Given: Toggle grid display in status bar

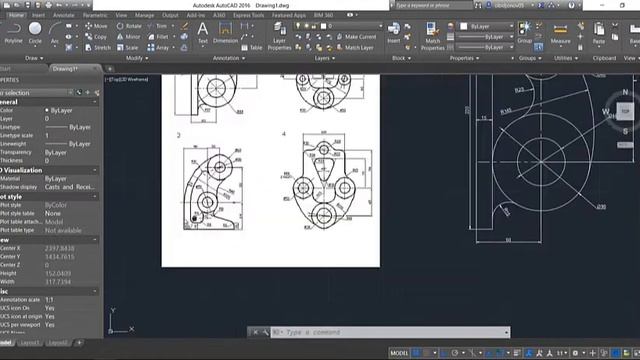Looking at the screenshot, I should pos(416,353).
